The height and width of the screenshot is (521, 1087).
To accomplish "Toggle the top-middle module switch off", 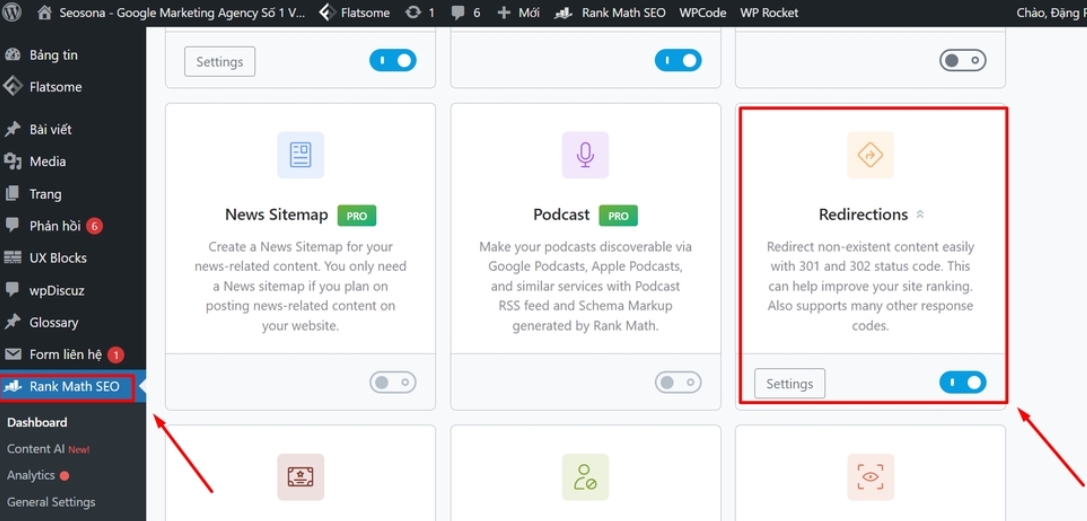I will coord(678,60).
